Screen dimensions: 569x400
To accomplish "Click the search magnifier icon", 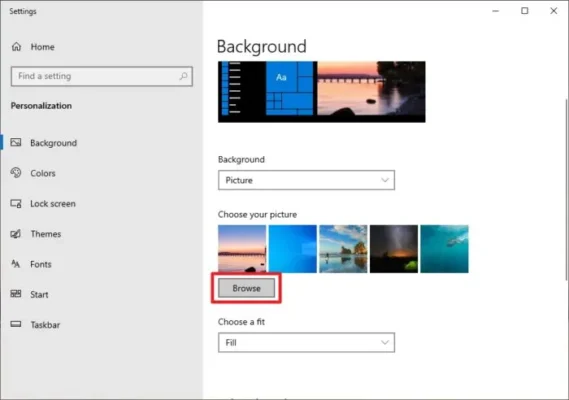I will tap(183, 76).
